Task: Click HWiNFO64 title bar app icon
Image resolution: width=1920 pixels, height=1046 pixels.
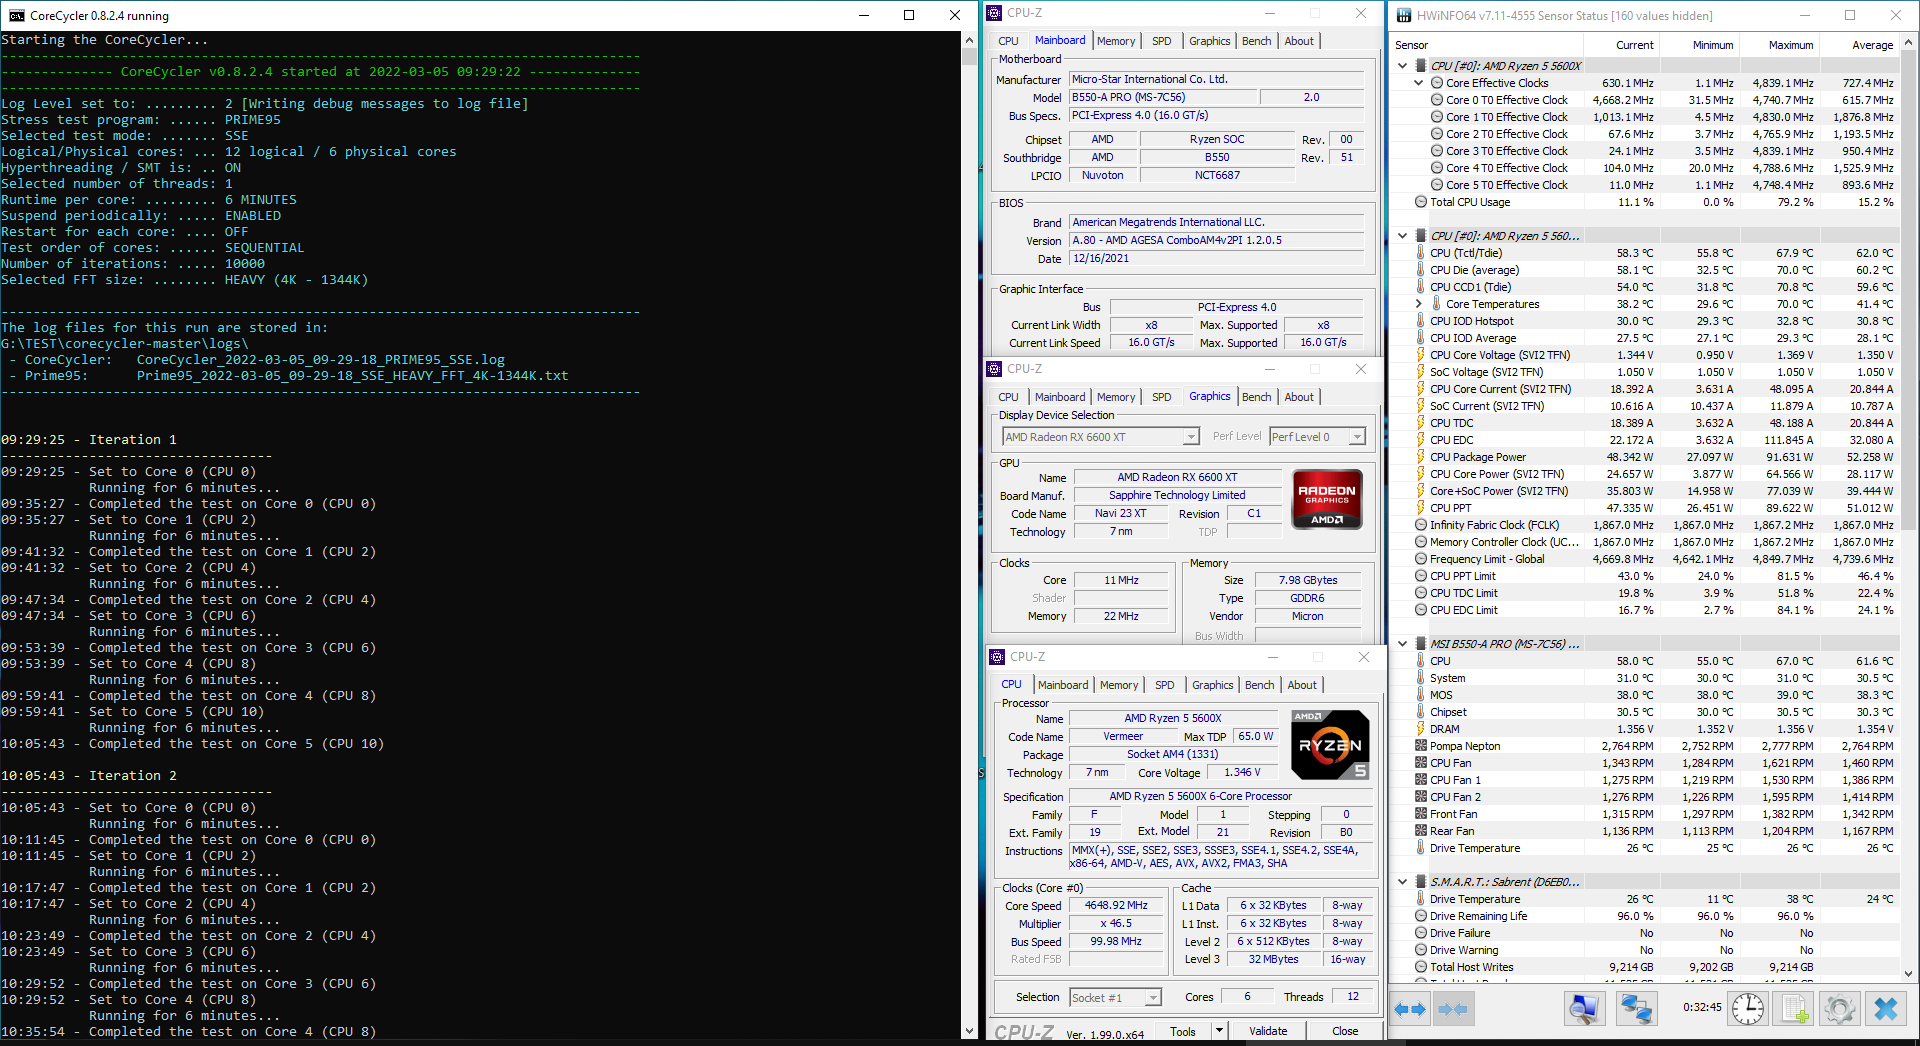Action: (x=1404, y=15)
